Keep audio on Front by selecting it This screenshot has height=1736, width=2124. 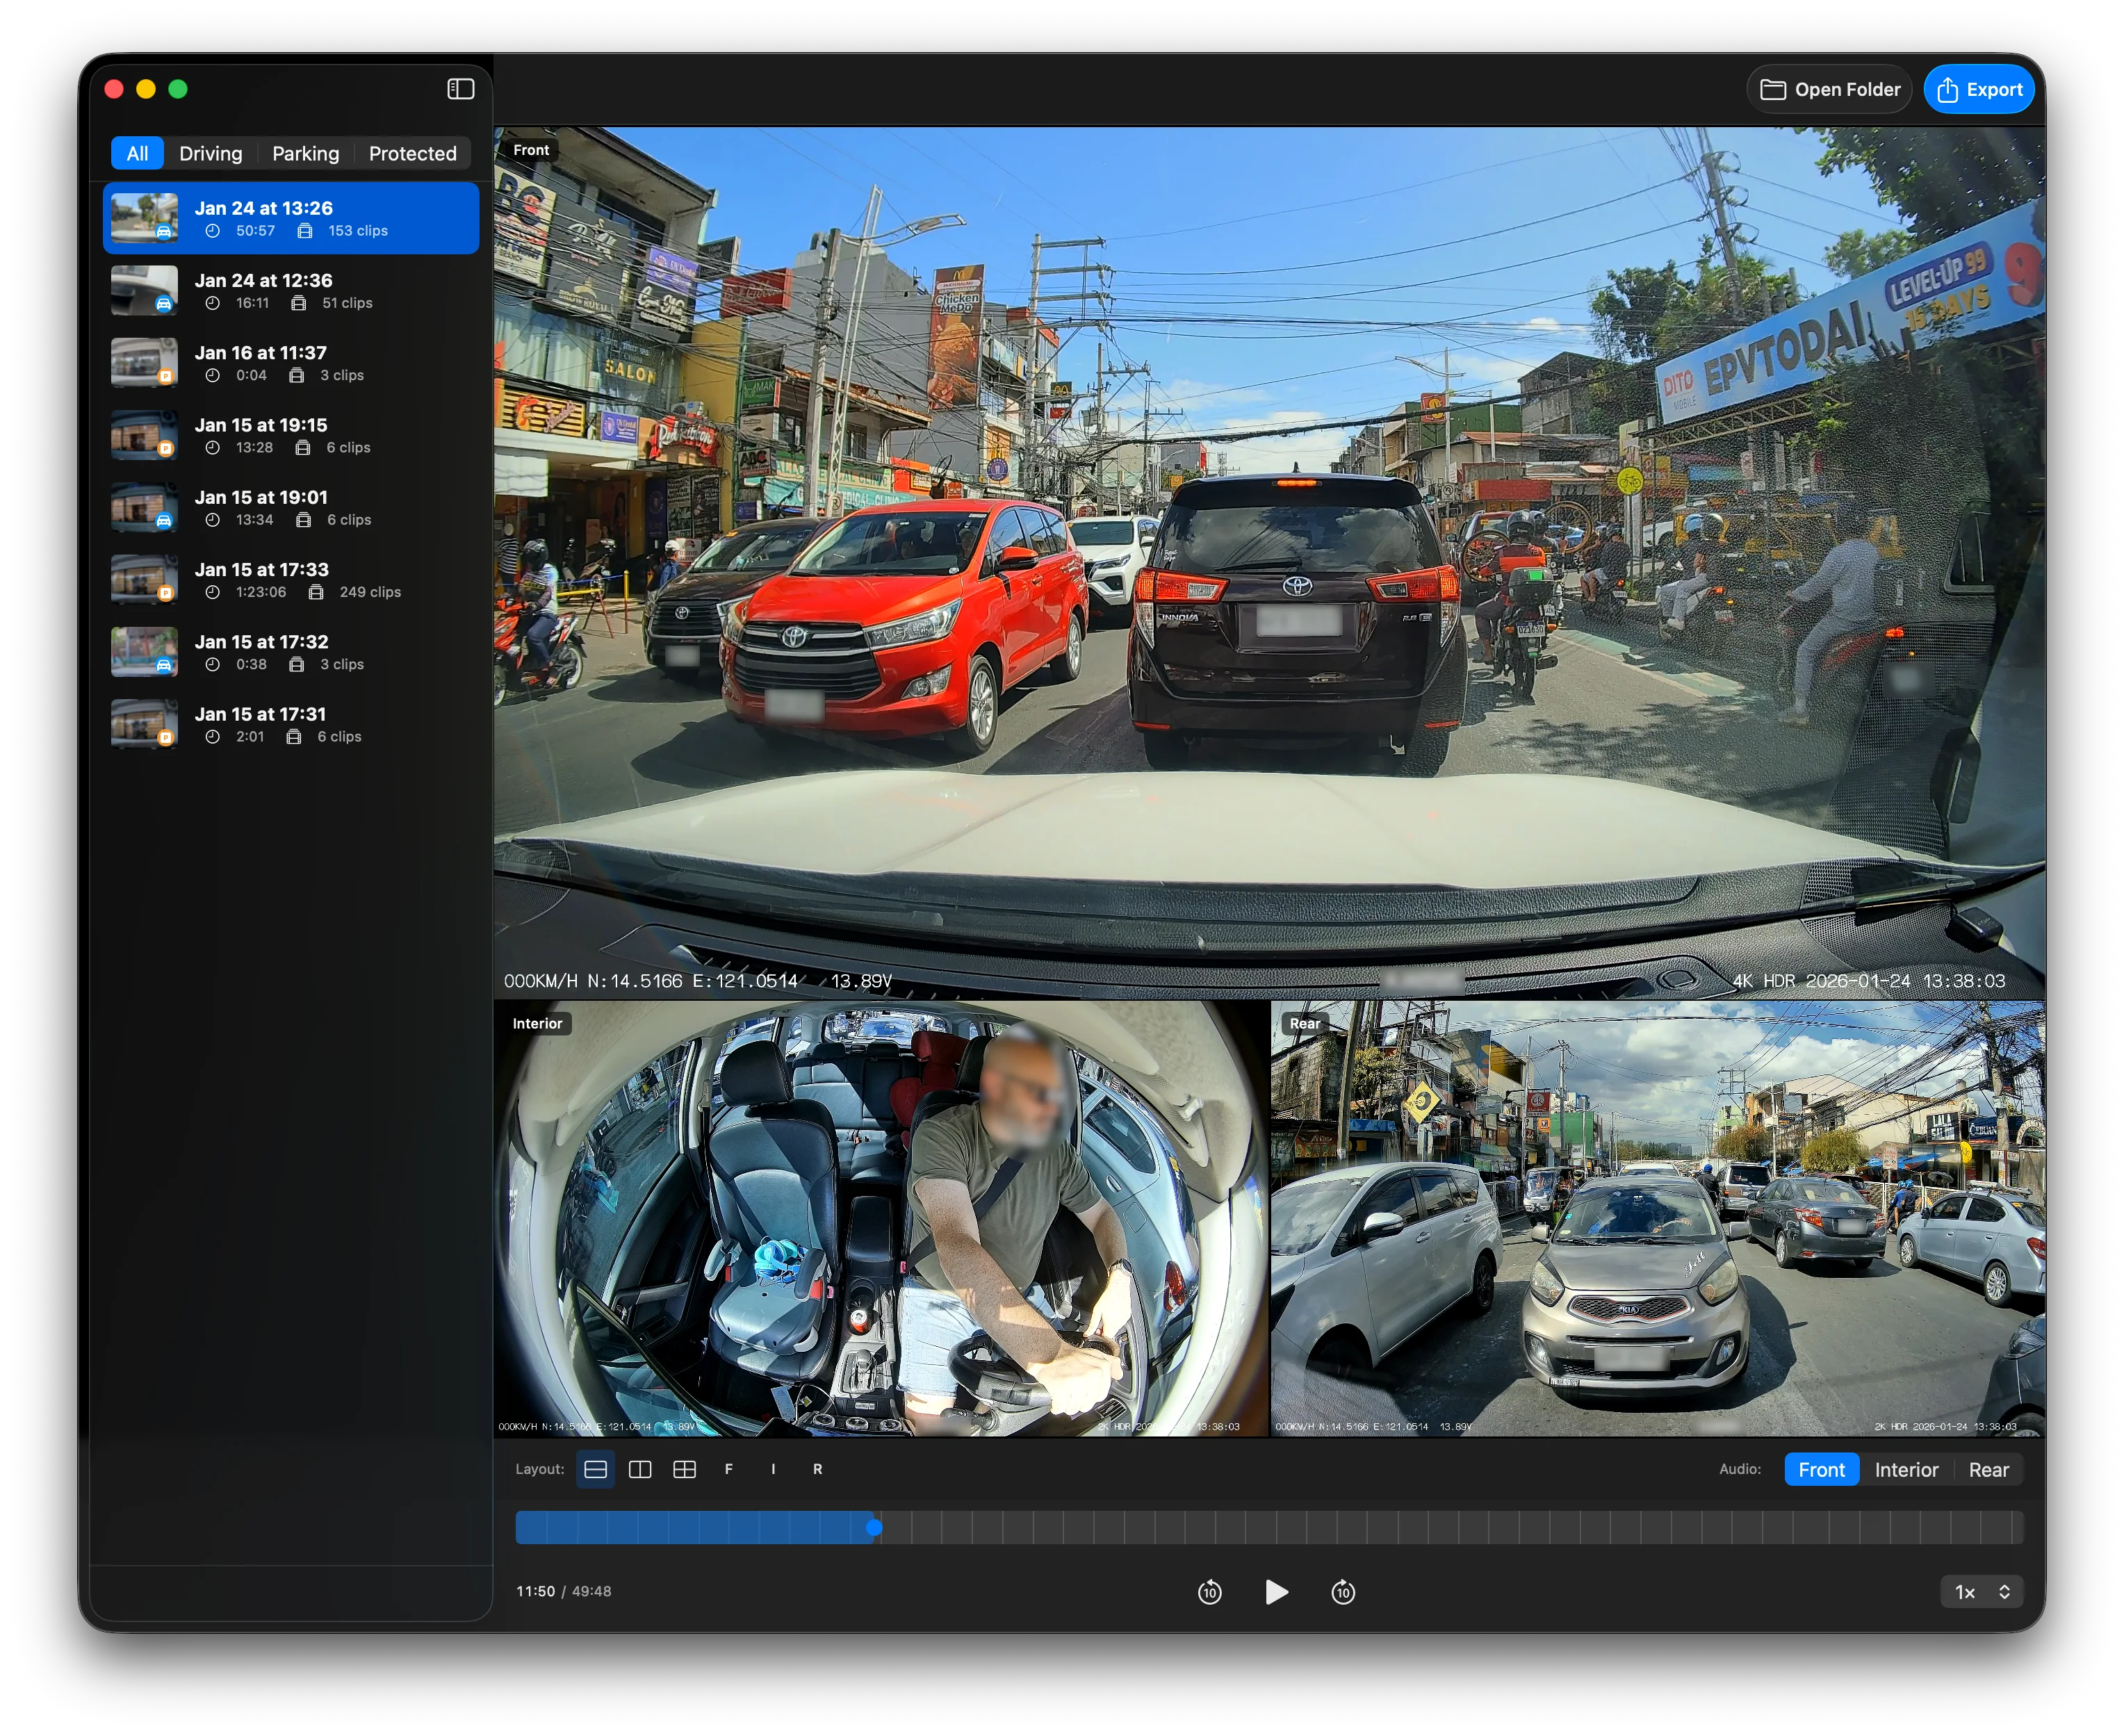(1821, 1469)
